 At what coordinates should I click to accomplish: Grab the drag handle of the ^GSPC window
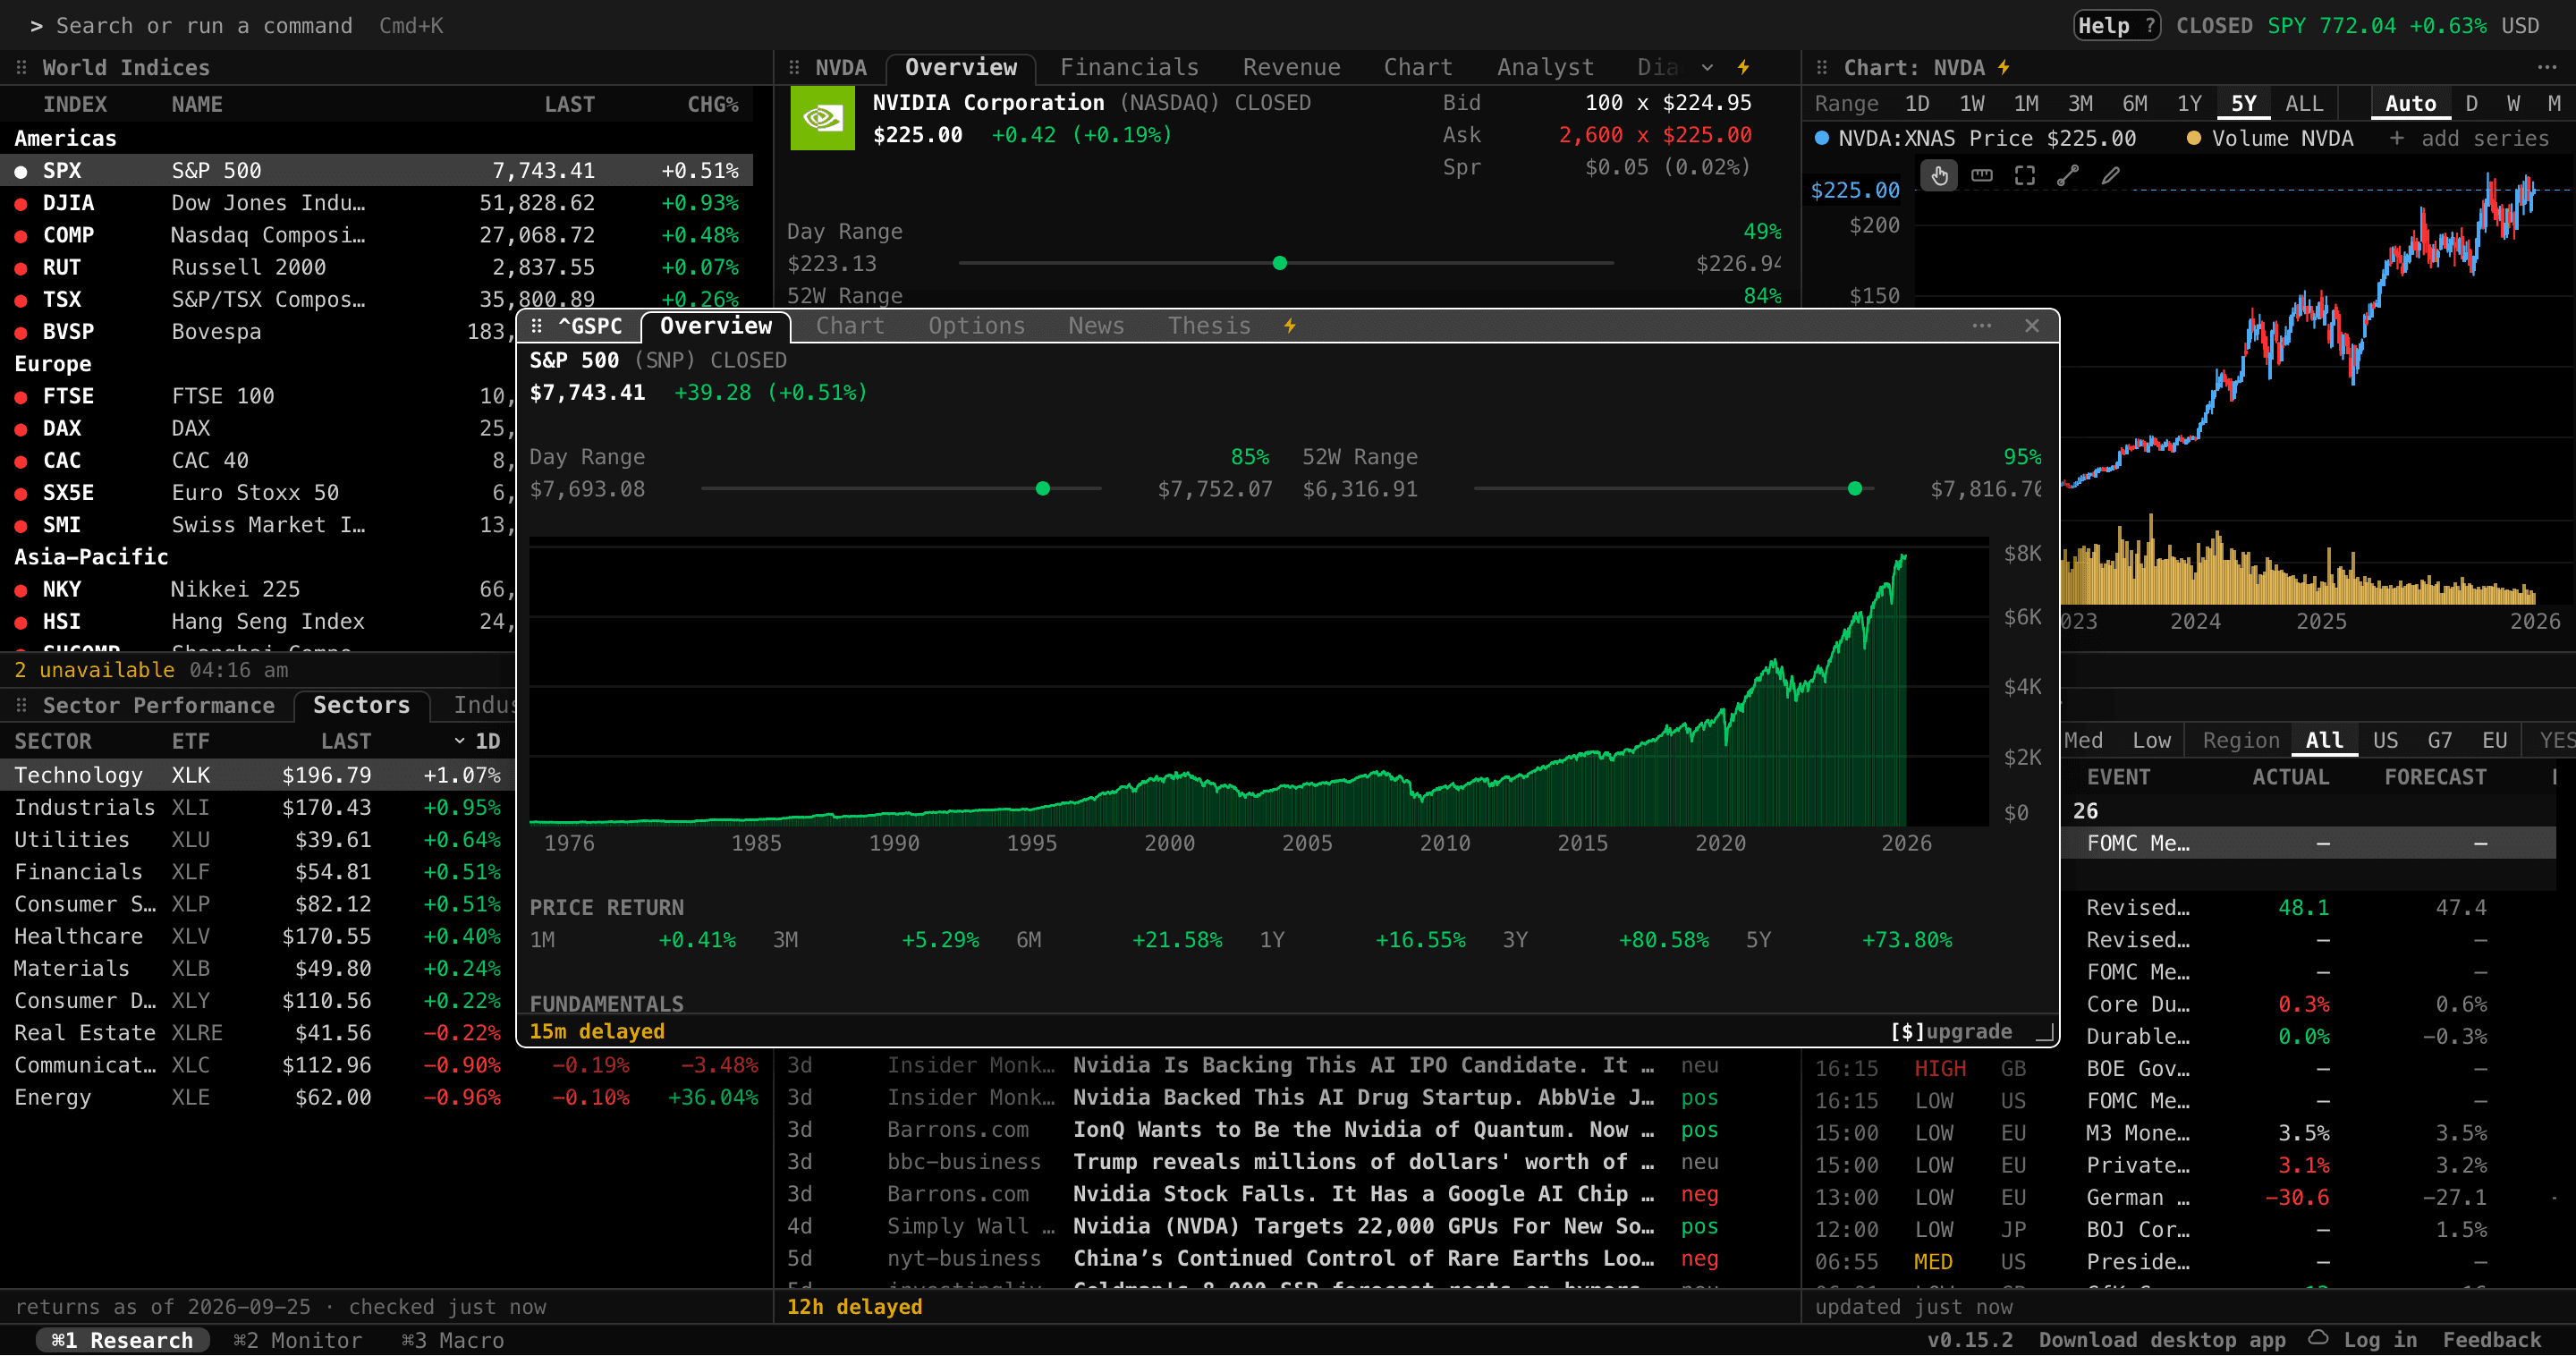tap(537, 326)
